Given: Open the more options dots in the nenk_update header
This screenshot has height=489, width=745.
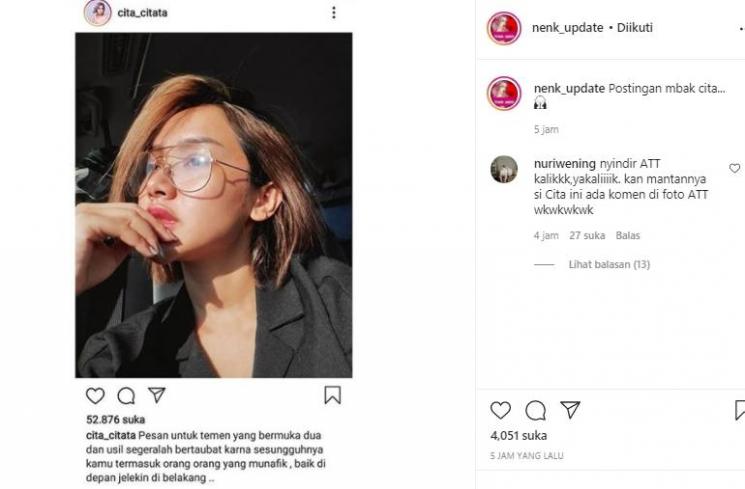Looking at the screenshot, I should [742, 29].
